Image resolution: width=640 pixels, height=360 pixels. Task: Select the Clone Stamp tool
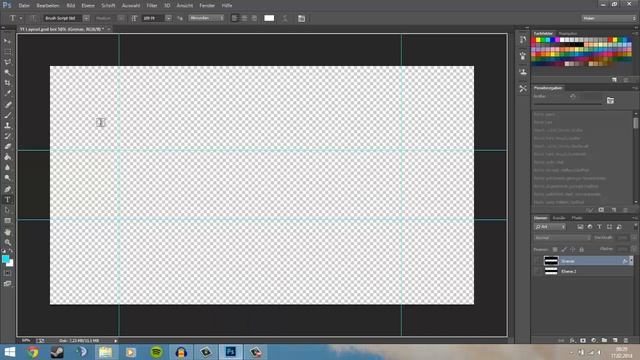7,126
